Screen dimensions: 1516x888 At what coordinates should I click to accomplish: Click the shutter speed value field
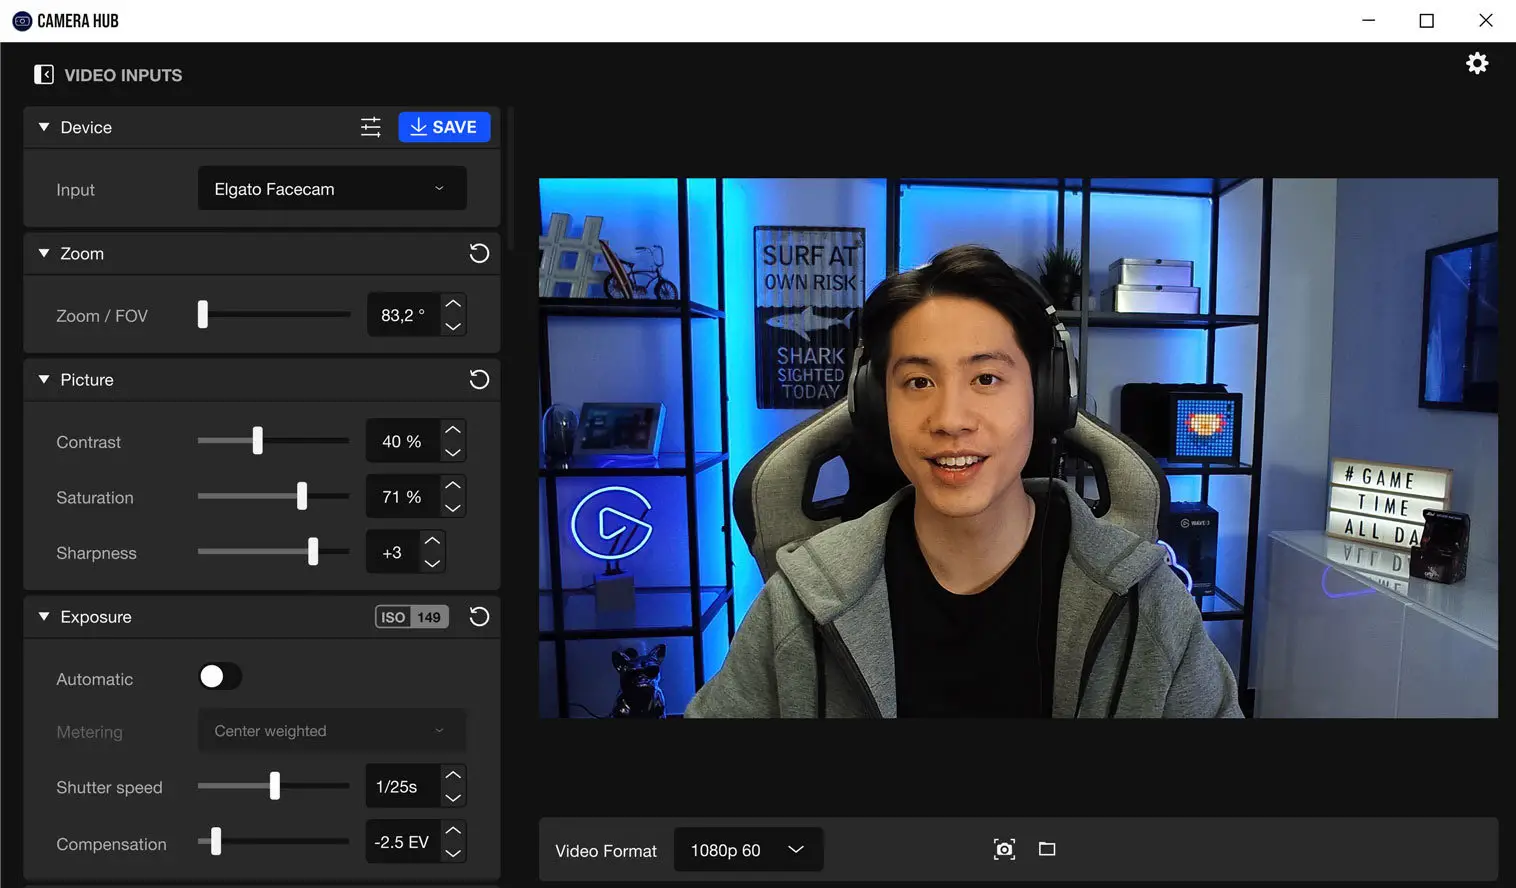coord(402,786)
